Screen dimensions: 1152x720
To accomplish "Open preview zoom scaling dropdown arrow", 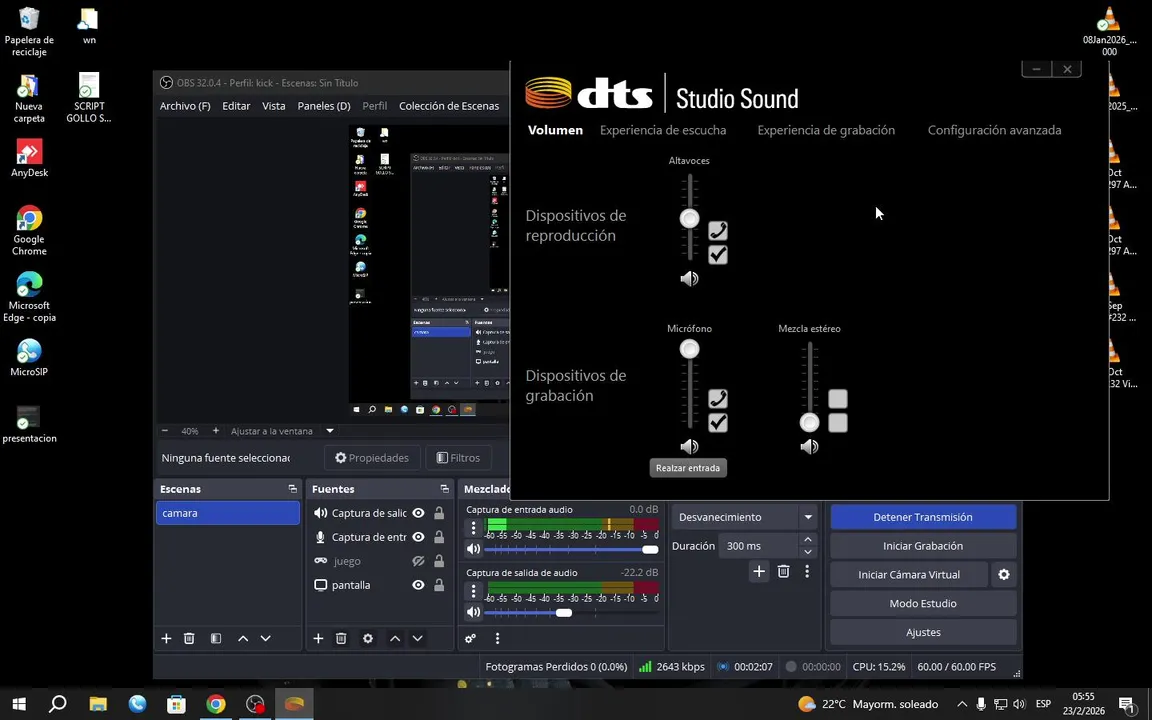I will [330, 431].
